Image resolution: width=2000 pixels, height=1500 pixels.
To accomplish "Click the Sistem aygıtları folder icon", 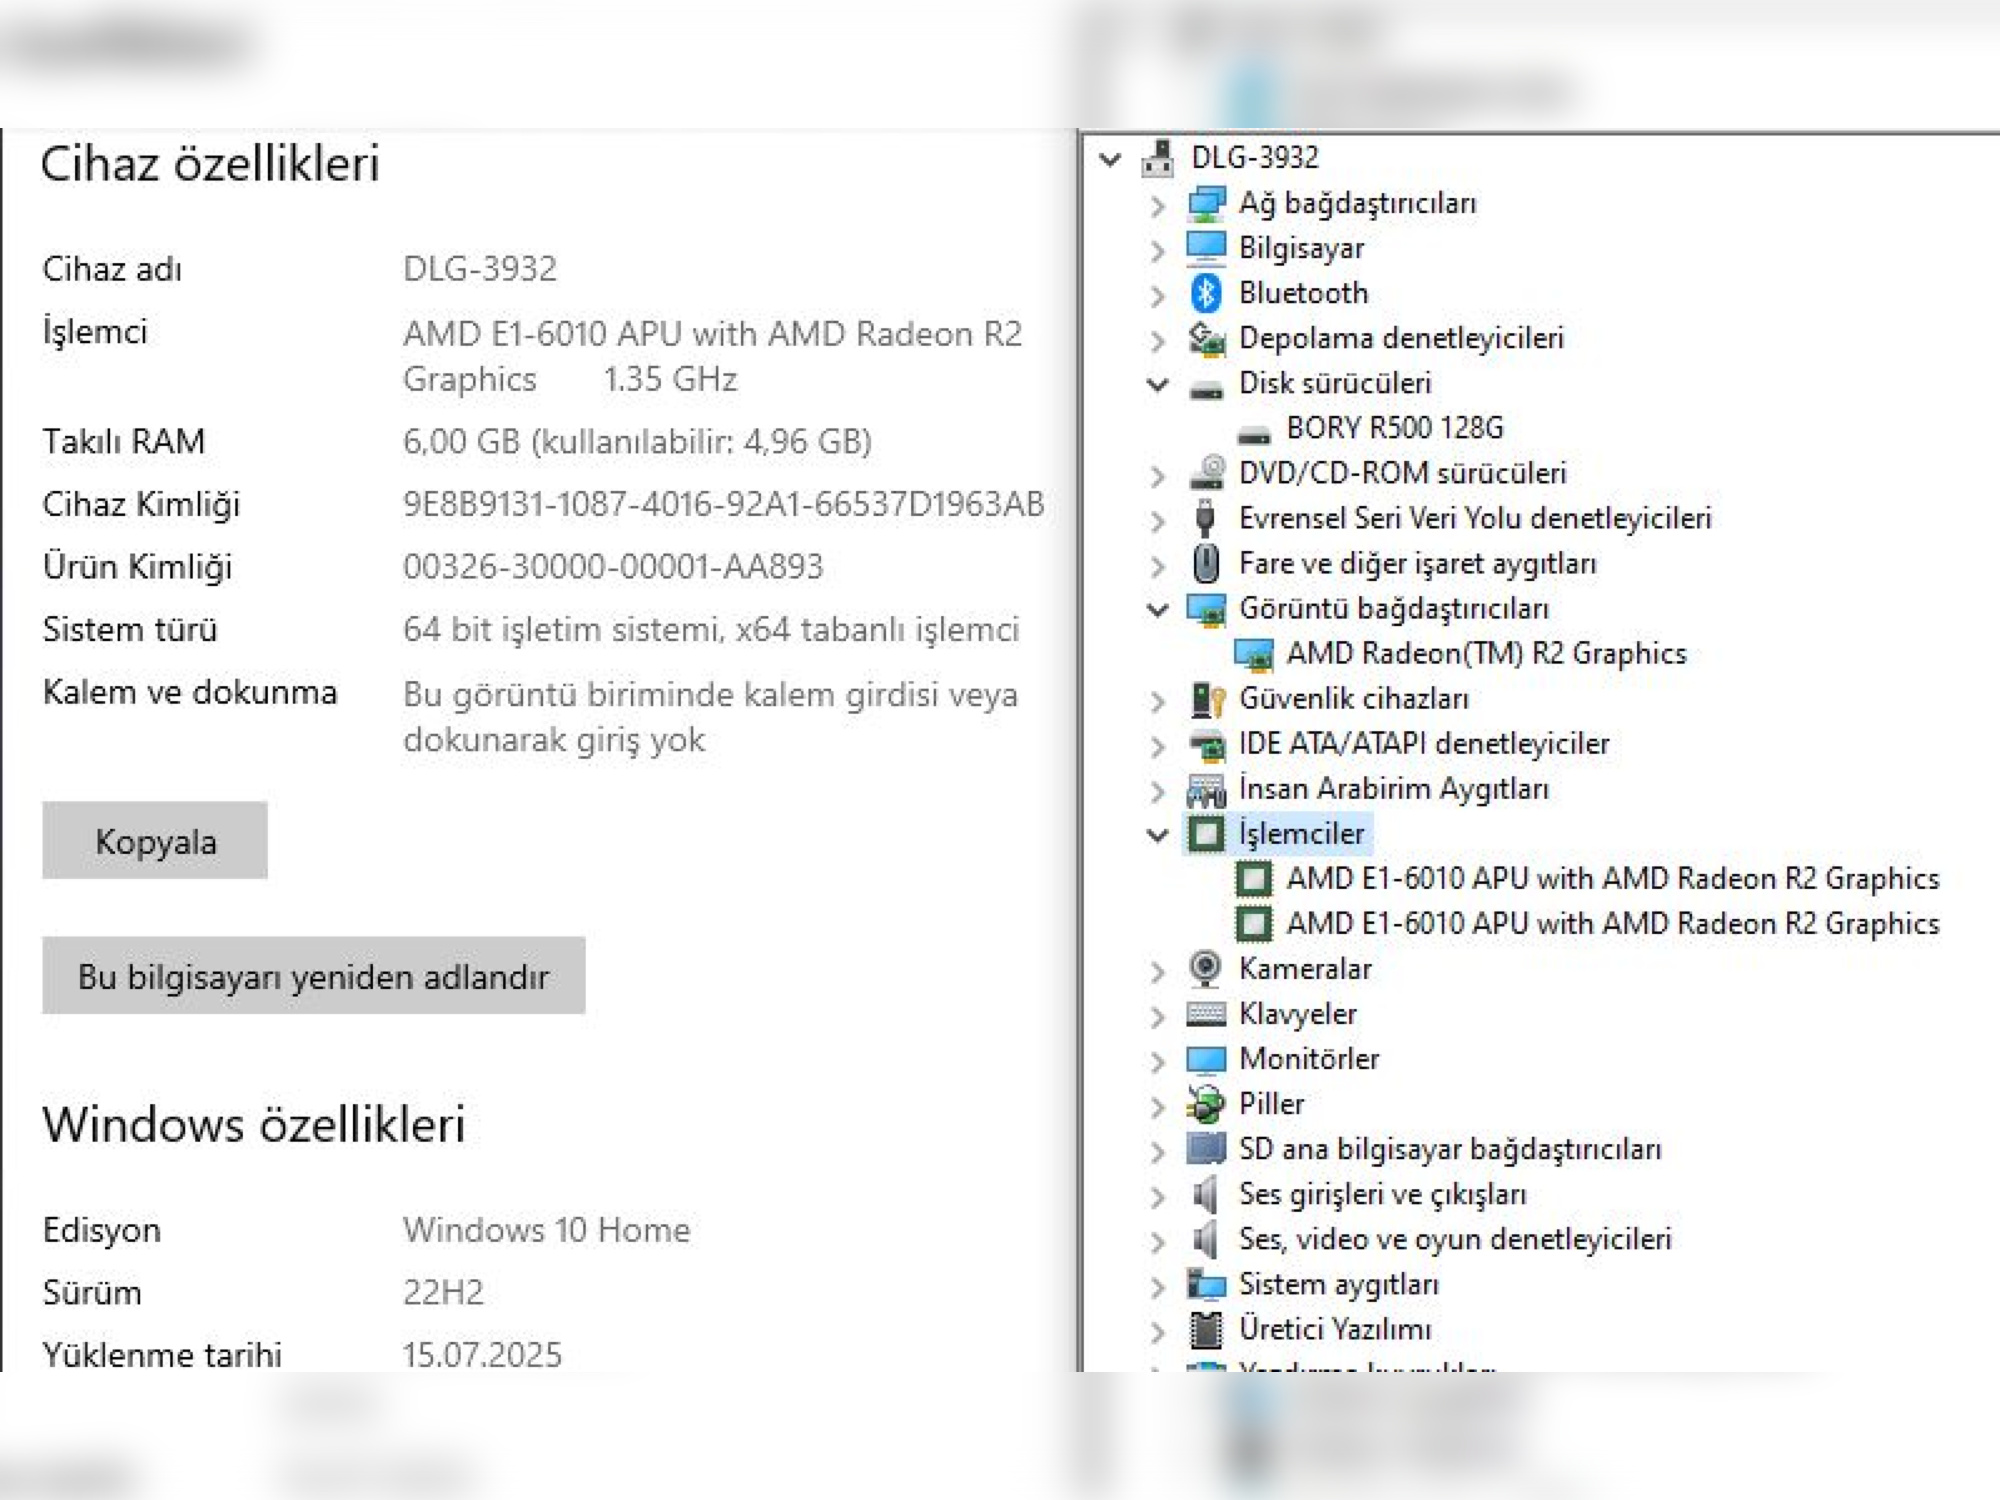I will tap(1206, 1284).
